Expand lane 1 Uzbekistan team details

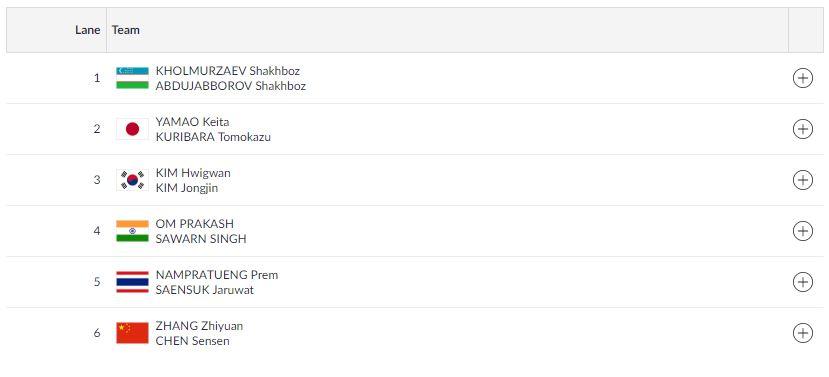pos(803,78)
